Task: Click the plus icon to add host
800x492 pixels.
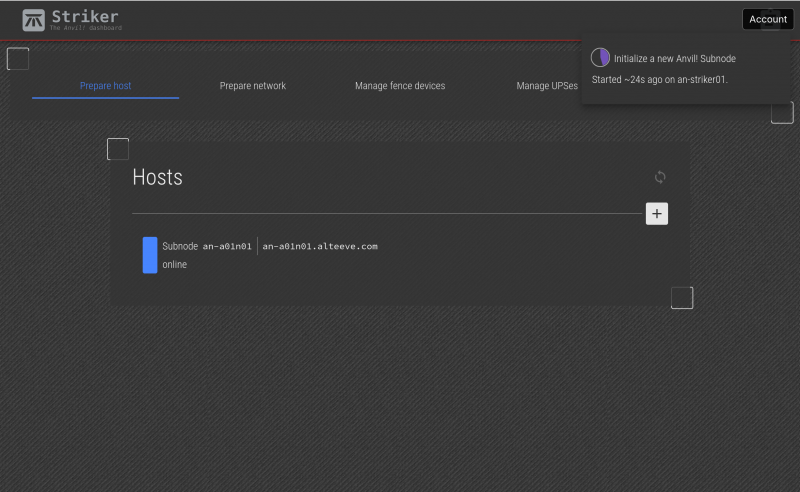Action: point(657,213)
